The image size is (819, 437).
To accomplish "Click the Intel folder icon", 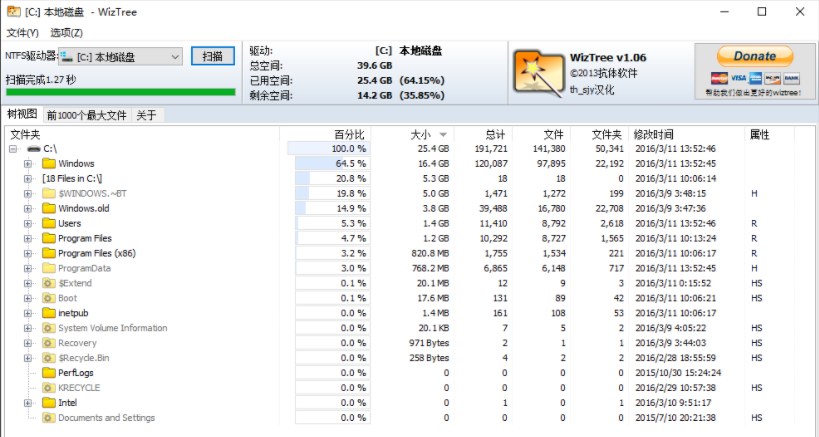I will coord(49,403).
